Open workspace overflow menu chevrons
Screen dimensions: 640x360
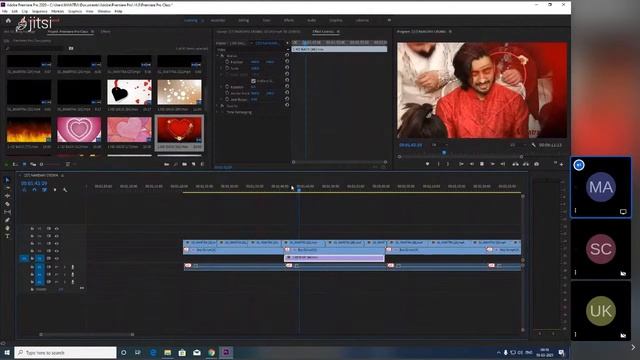pyautogui.click(x=389, y=20)
